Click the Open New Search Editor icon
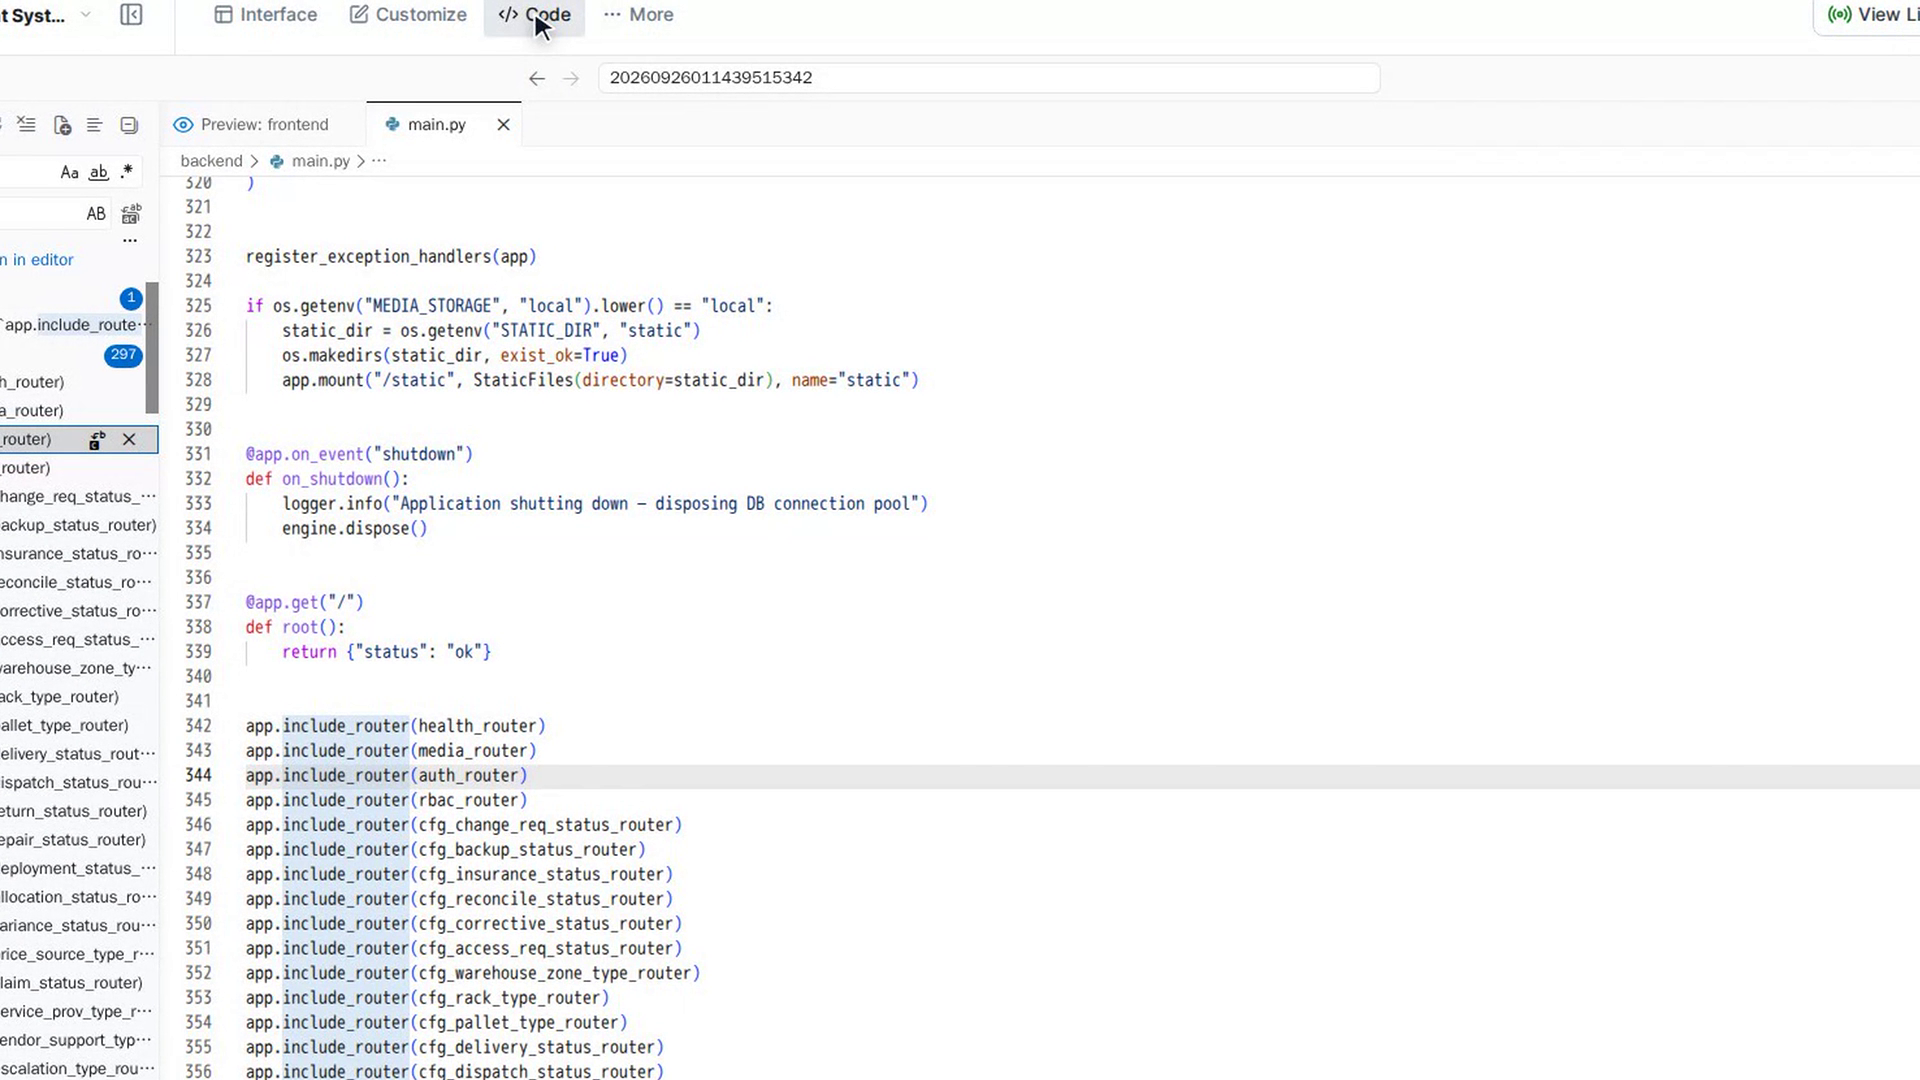This screenshot has height=1080, width=1920. (x=62, y=125)
